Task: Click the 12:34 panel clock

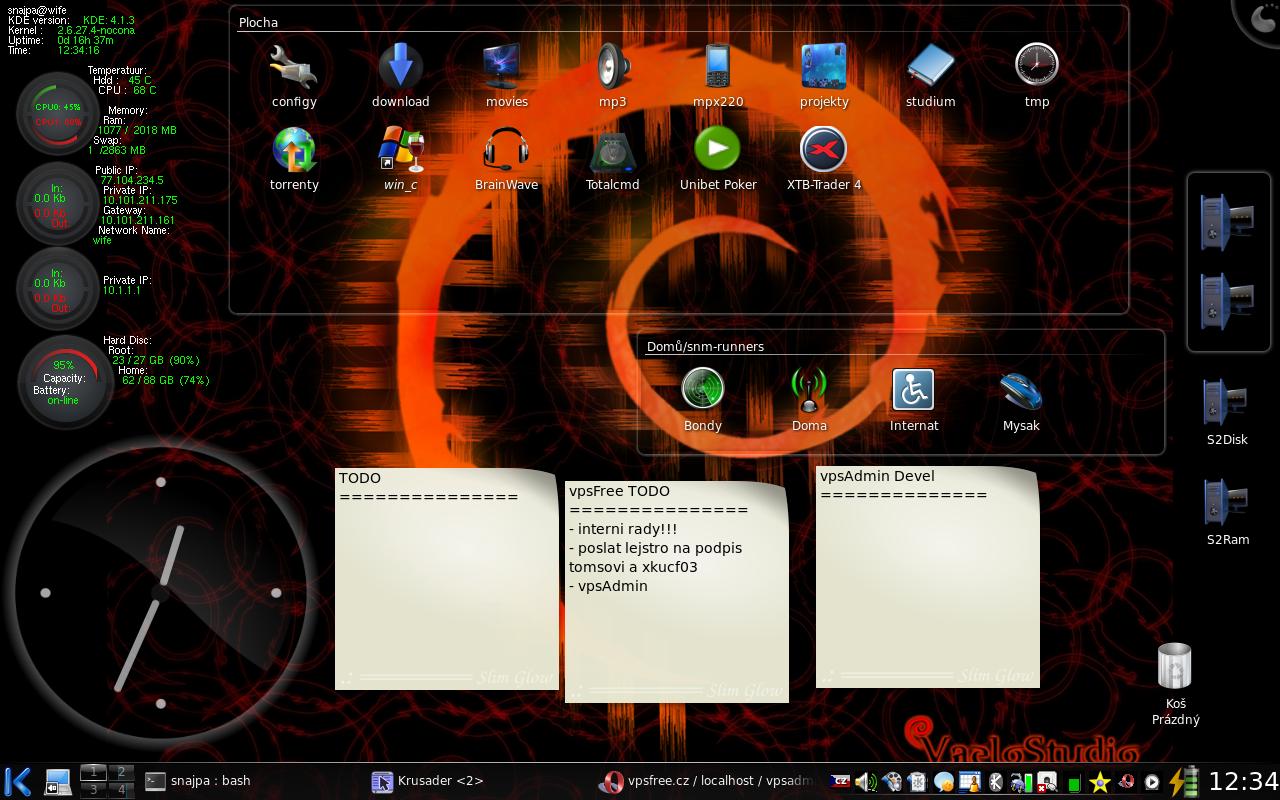Action: [1243, 781]
